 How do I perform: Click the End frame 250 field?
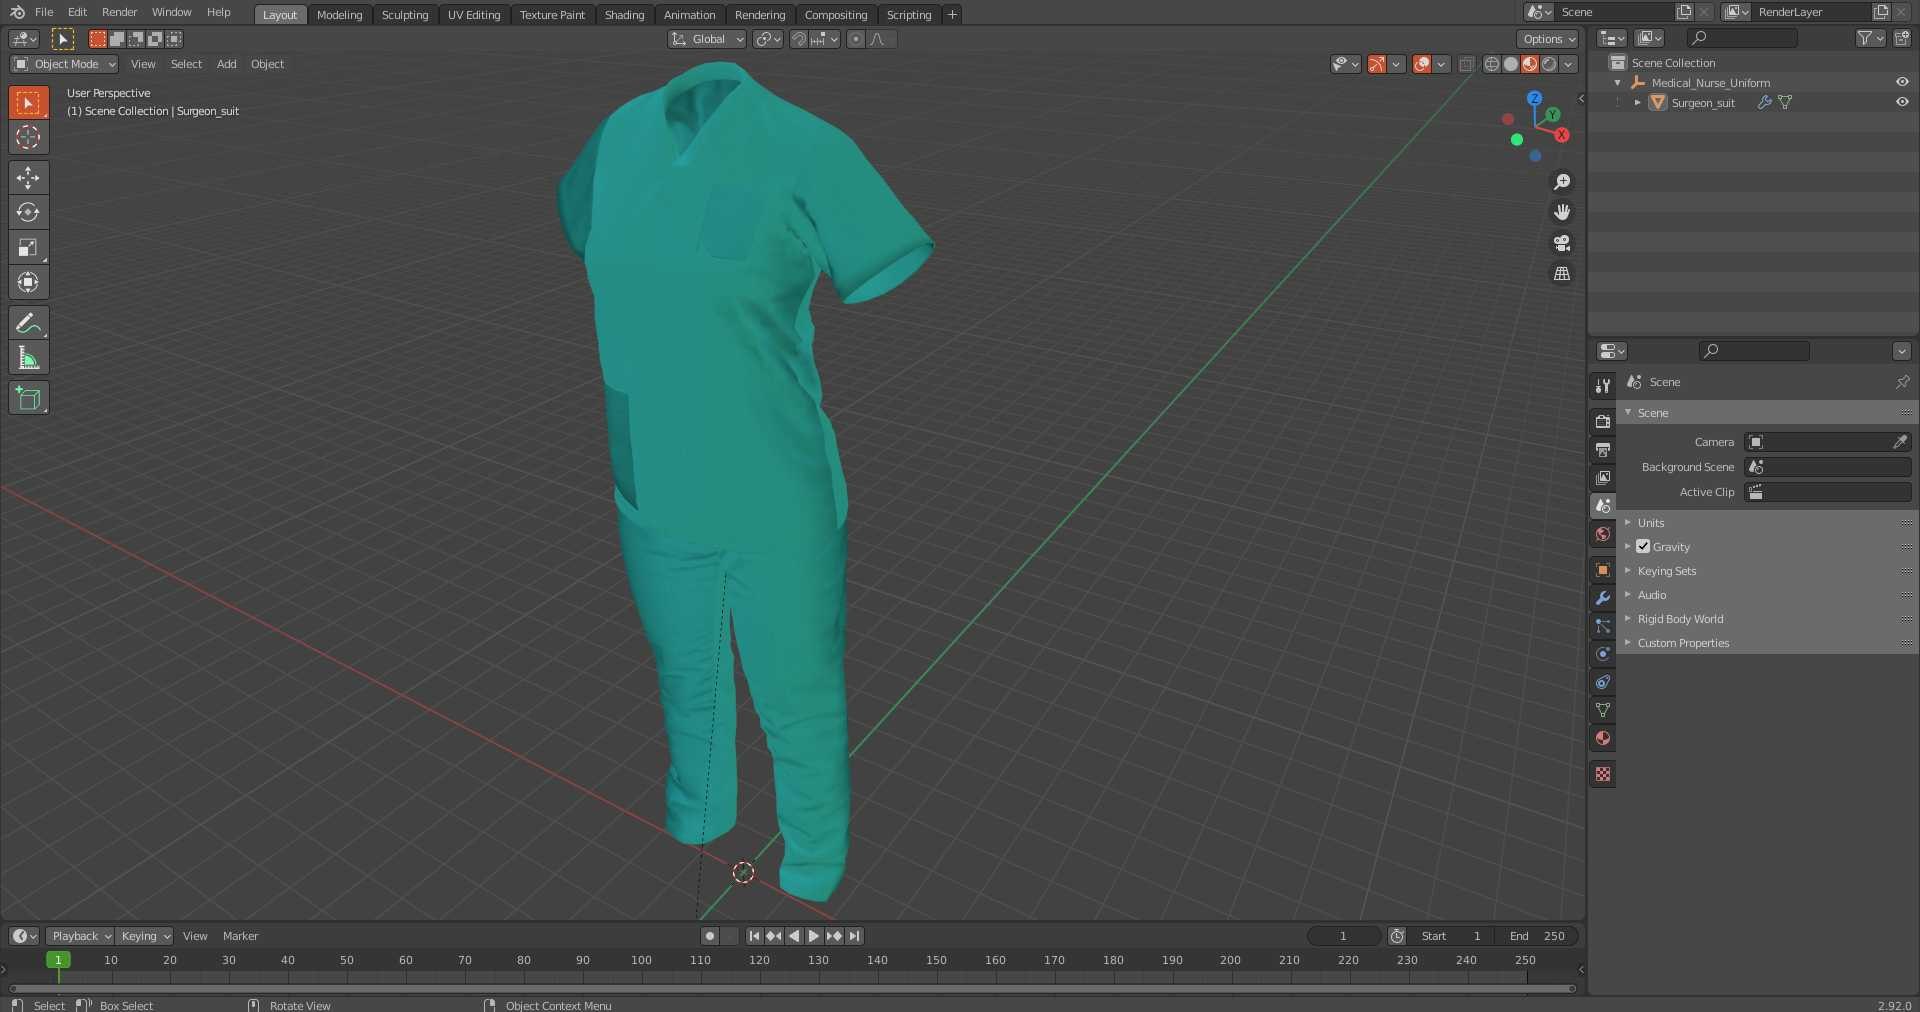pos(1538,936)
